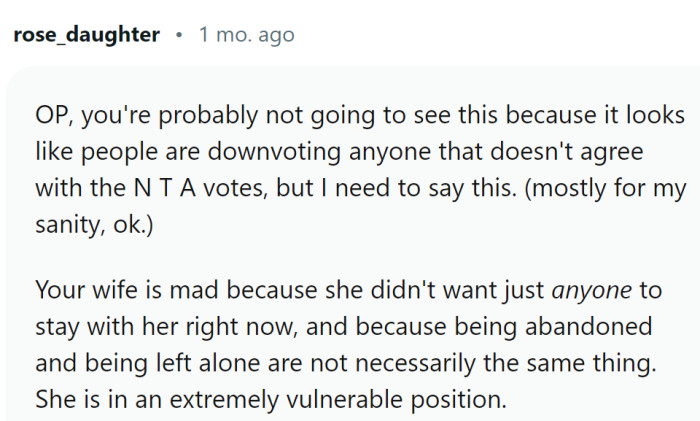The width and height of the screenshot is (700, 421).
Task: Open the rose_daughter user profile
Action: tap(87, 35)
